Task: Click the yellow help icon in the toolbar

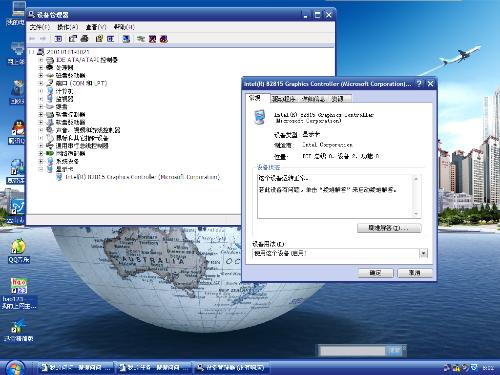Action: coord(99,39)
